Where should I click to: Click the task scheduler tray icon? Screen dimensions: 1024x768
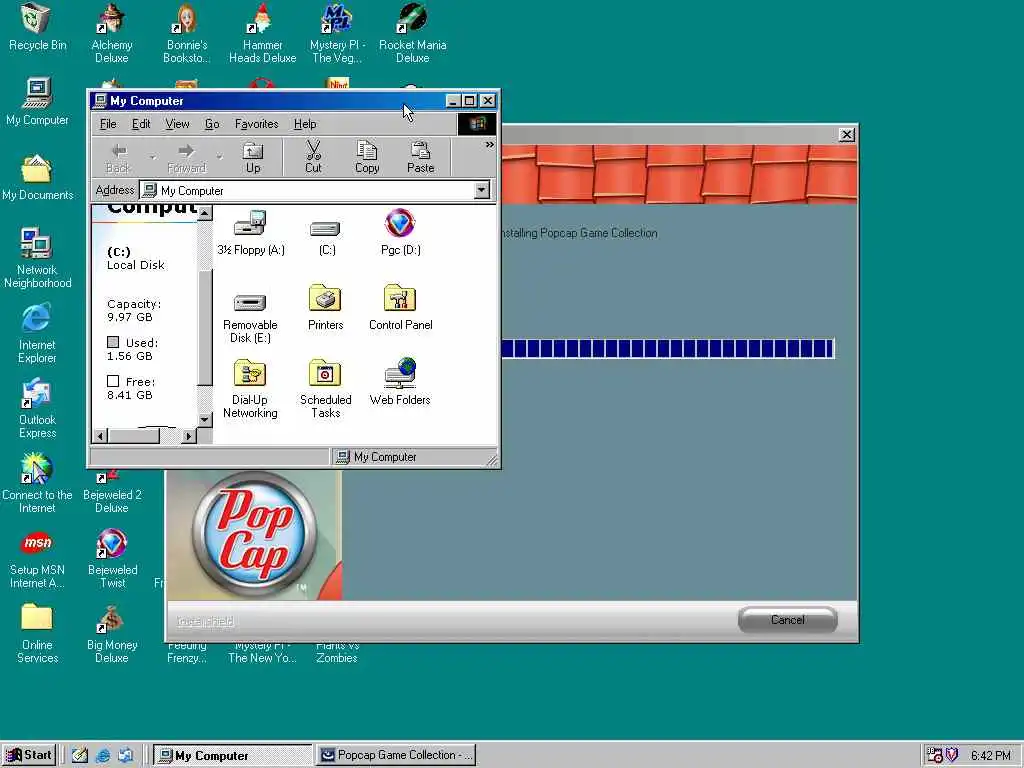[935, 756]
